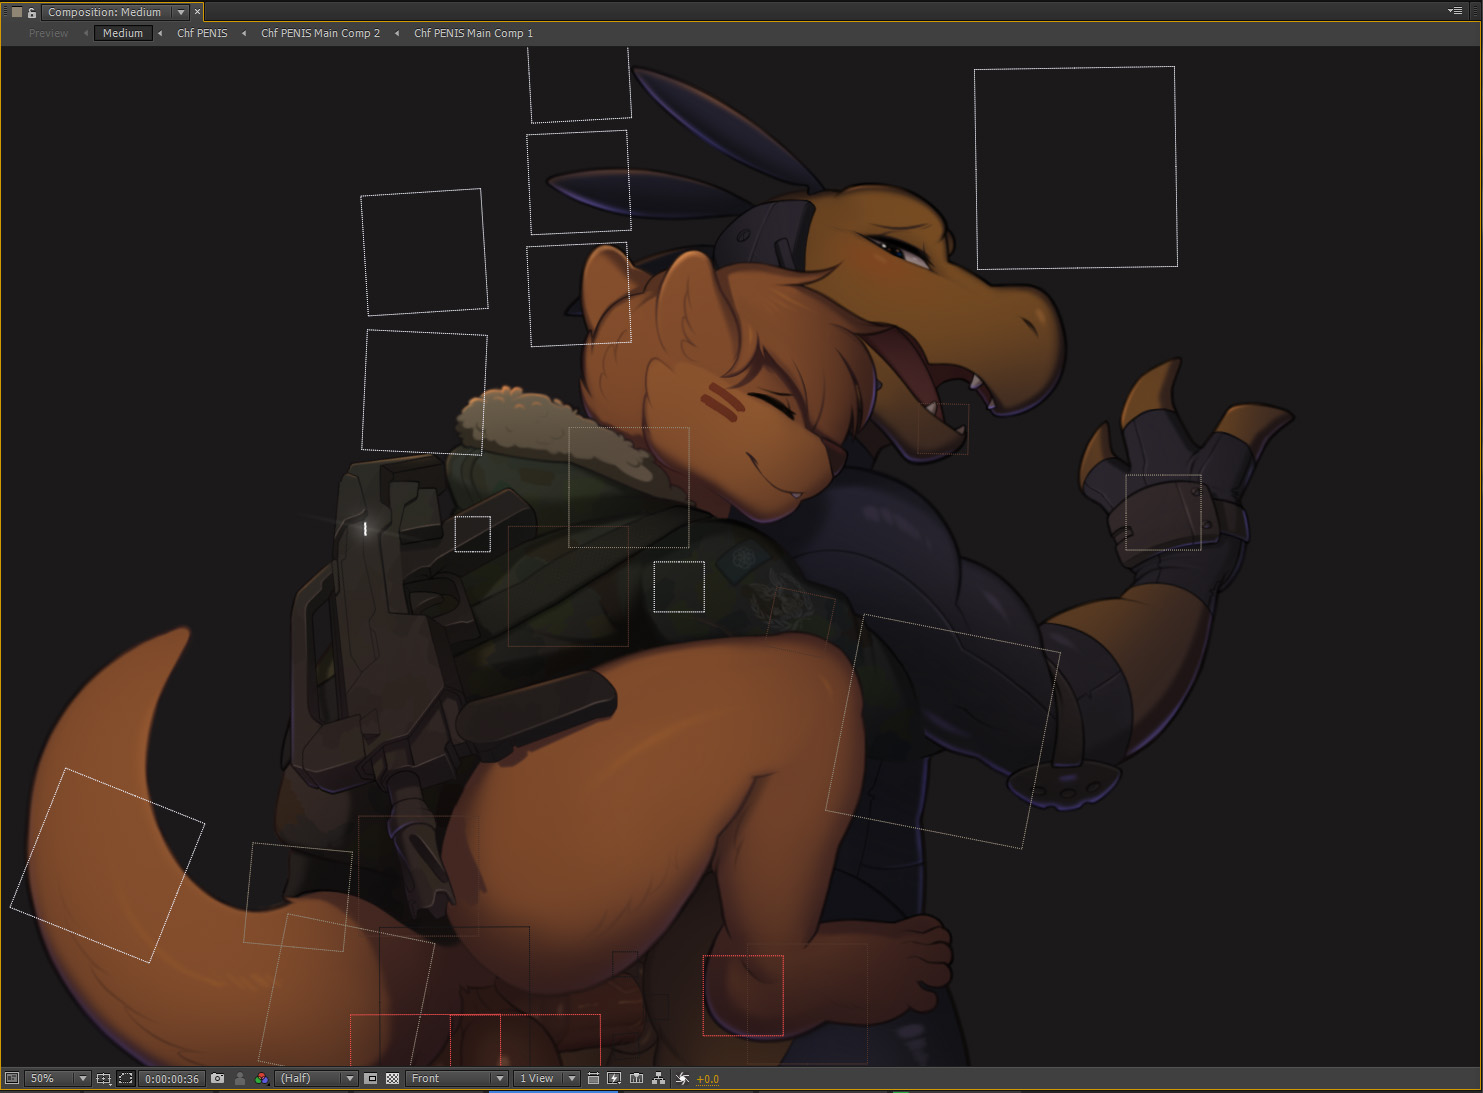Toggle mask and shape path visibility
1483x1093 pixels.
(x=125, y=1078)
